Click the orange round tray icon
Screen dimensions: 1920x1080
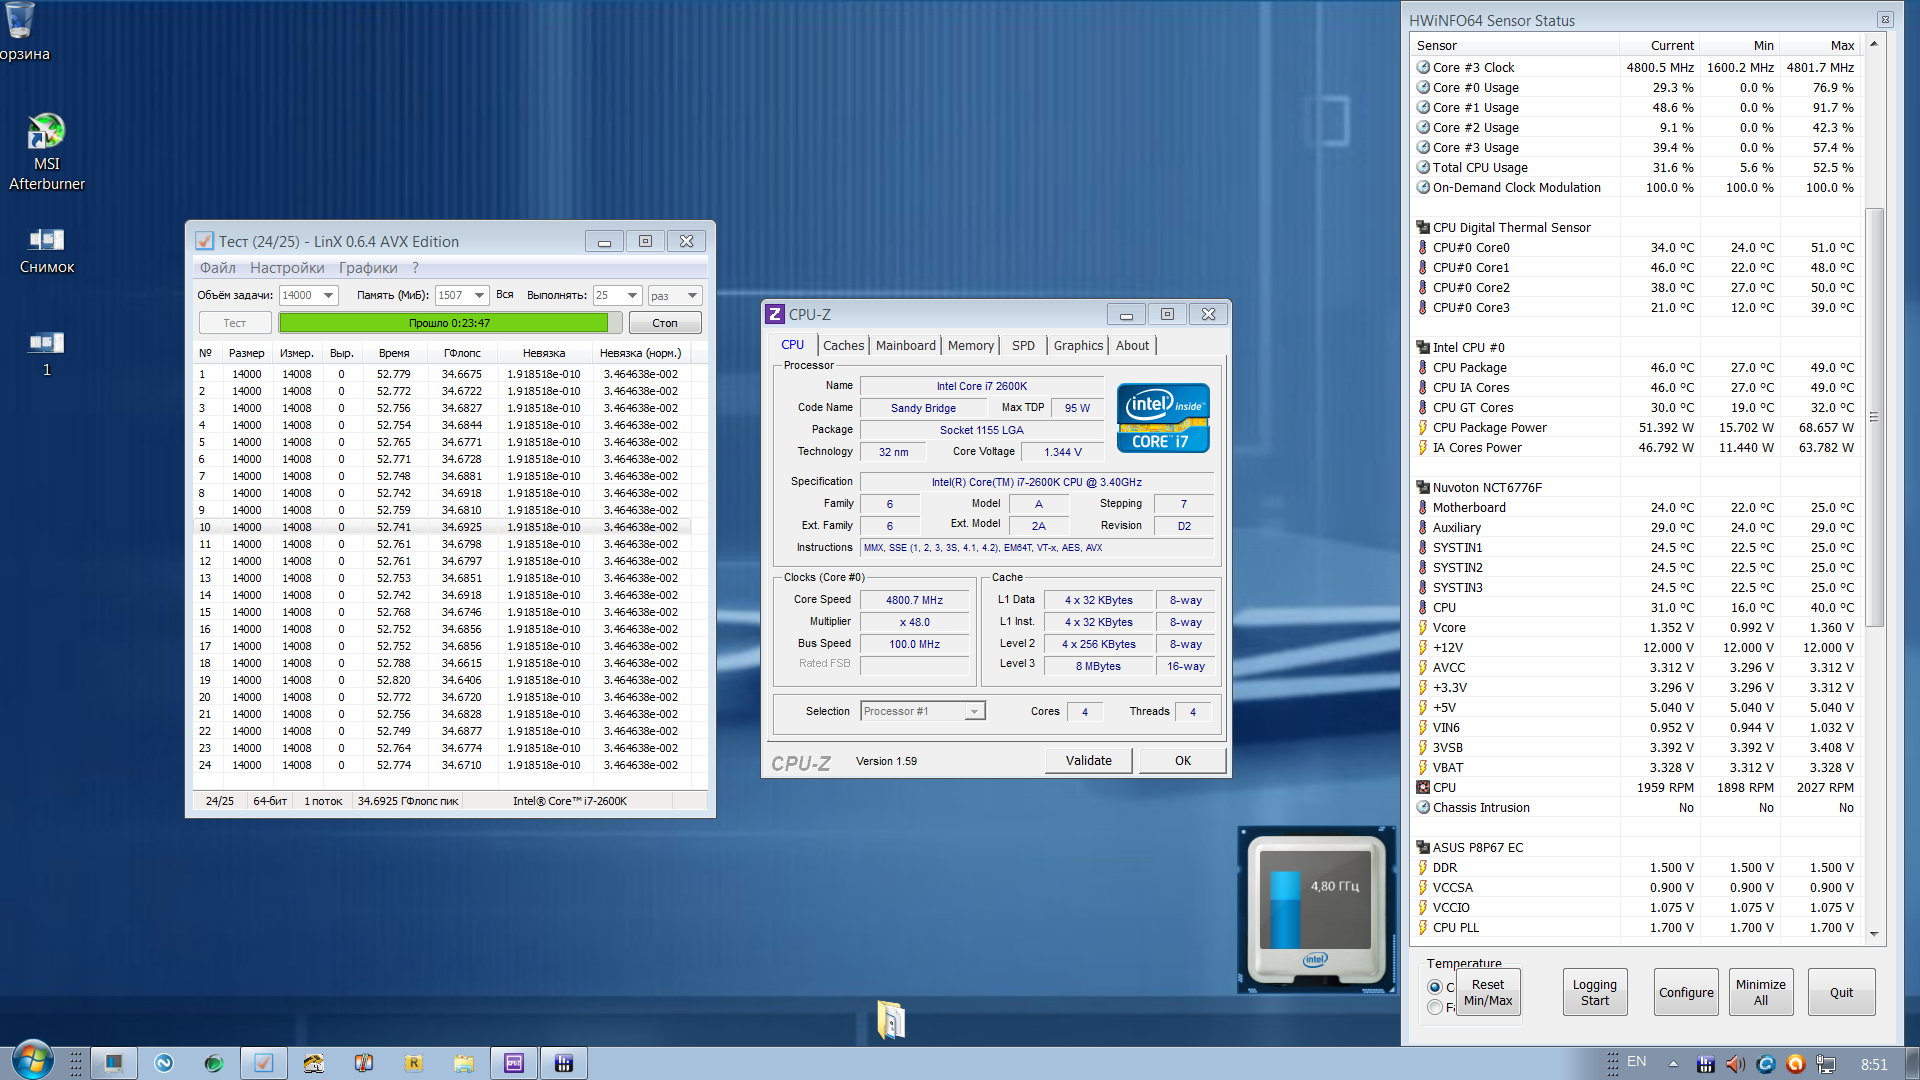1796,1064
